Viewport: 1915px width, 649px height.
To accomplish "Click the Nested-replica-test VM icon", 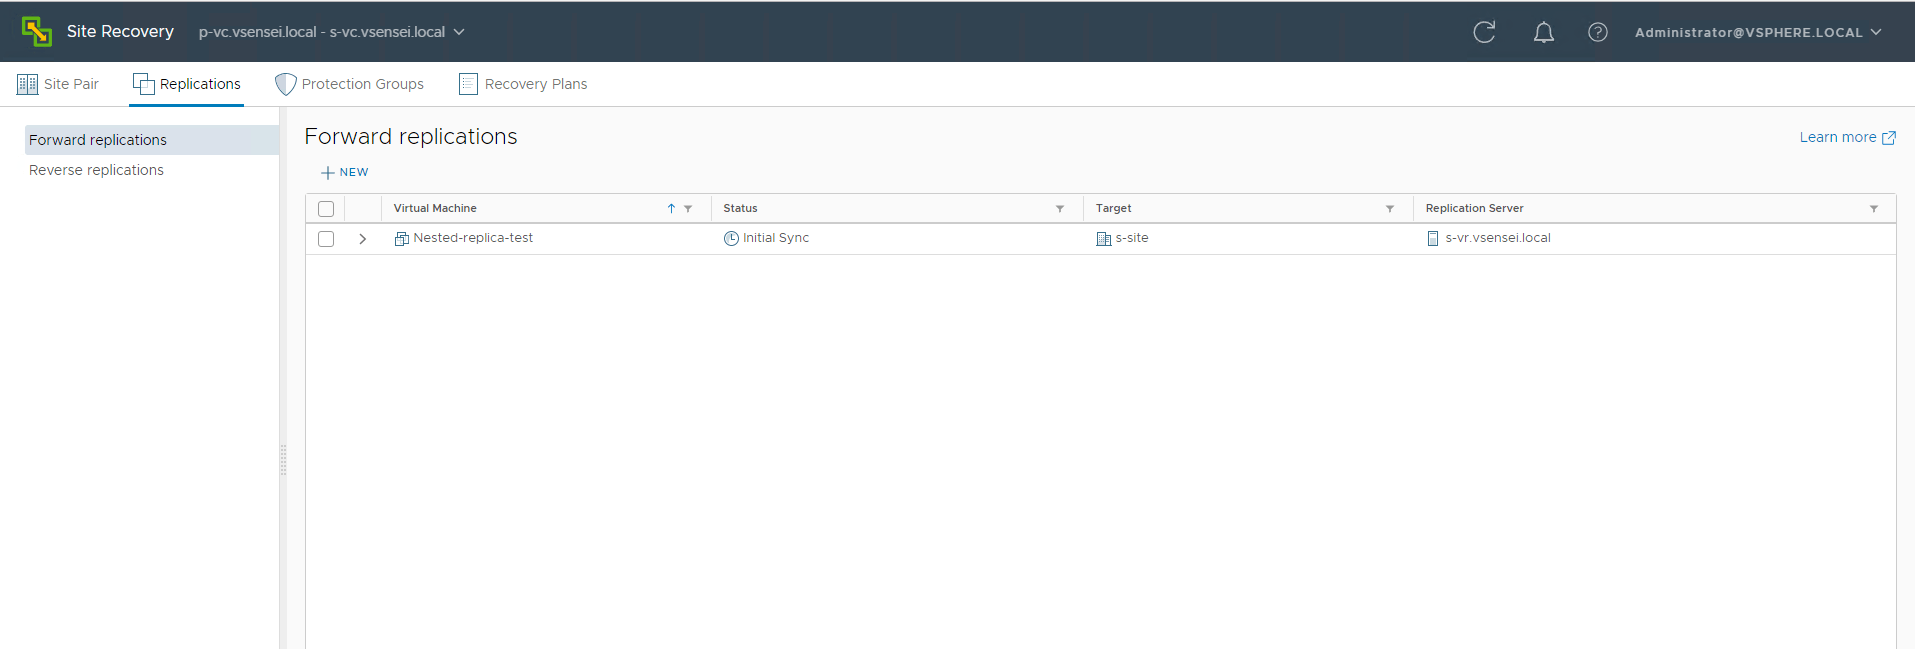I will click(x=401, y=239).
